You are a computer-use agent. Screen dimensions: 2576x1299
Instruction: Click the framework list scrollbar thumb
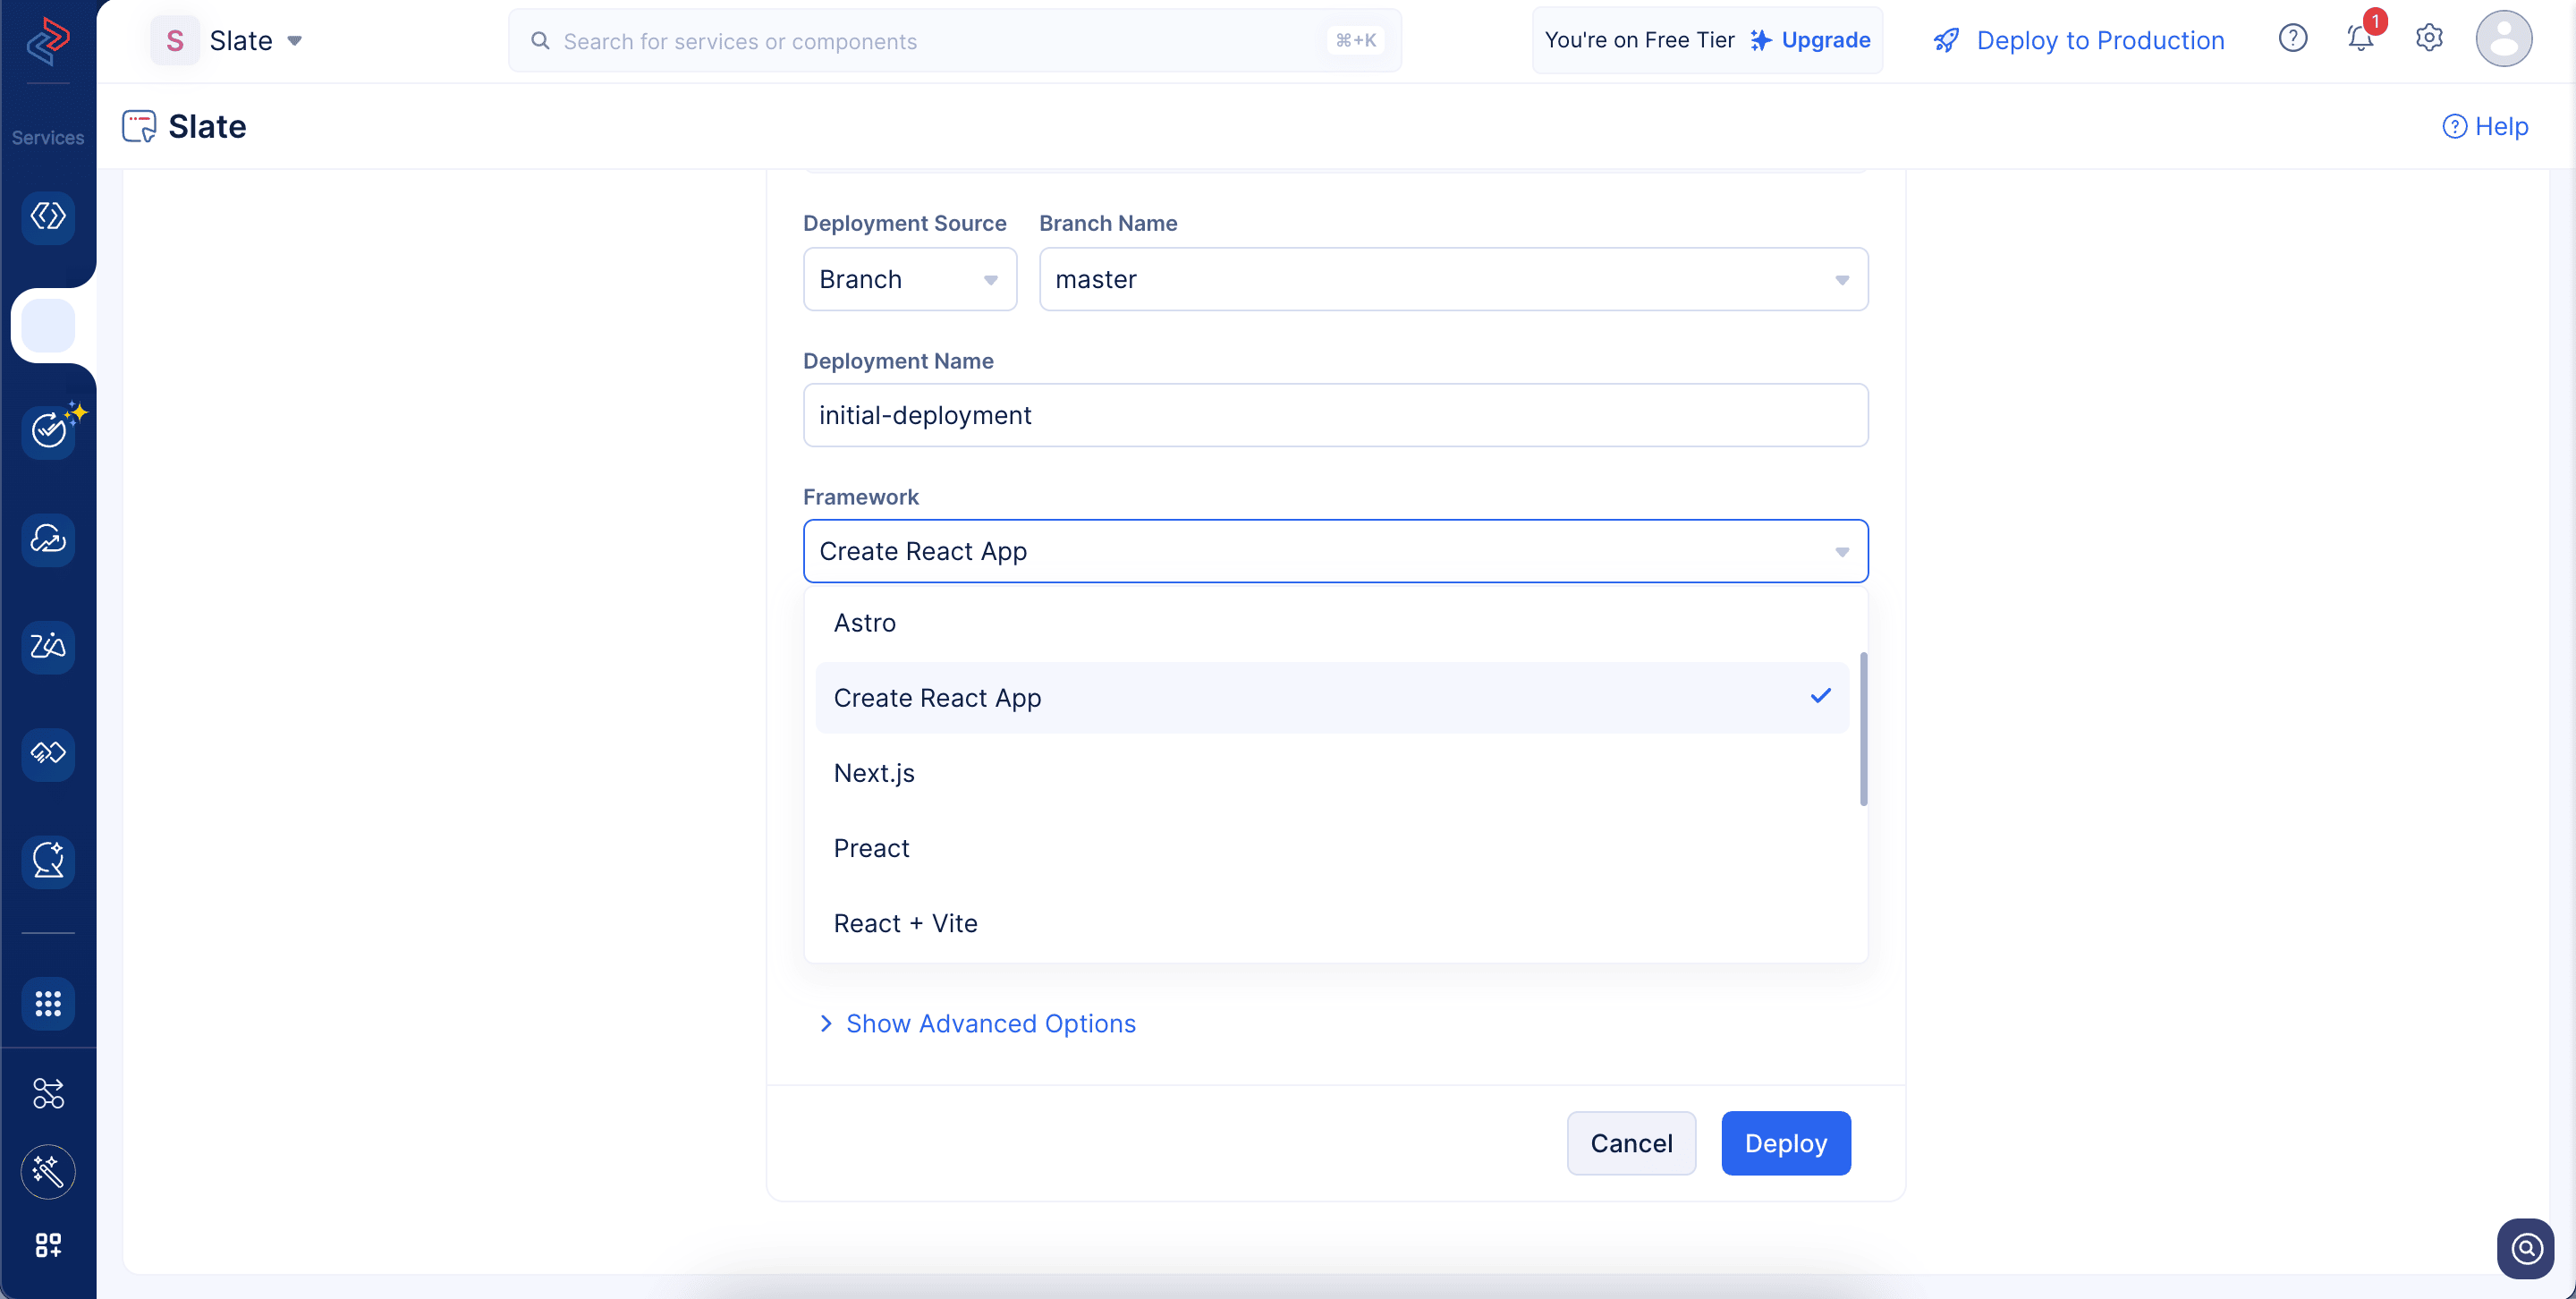point(1863,728)
